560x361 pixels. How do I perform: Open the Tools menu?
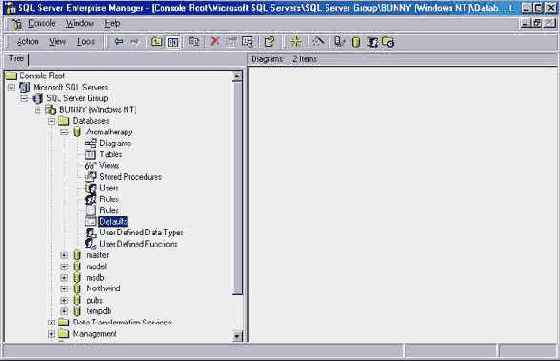(x=86, y=42)
